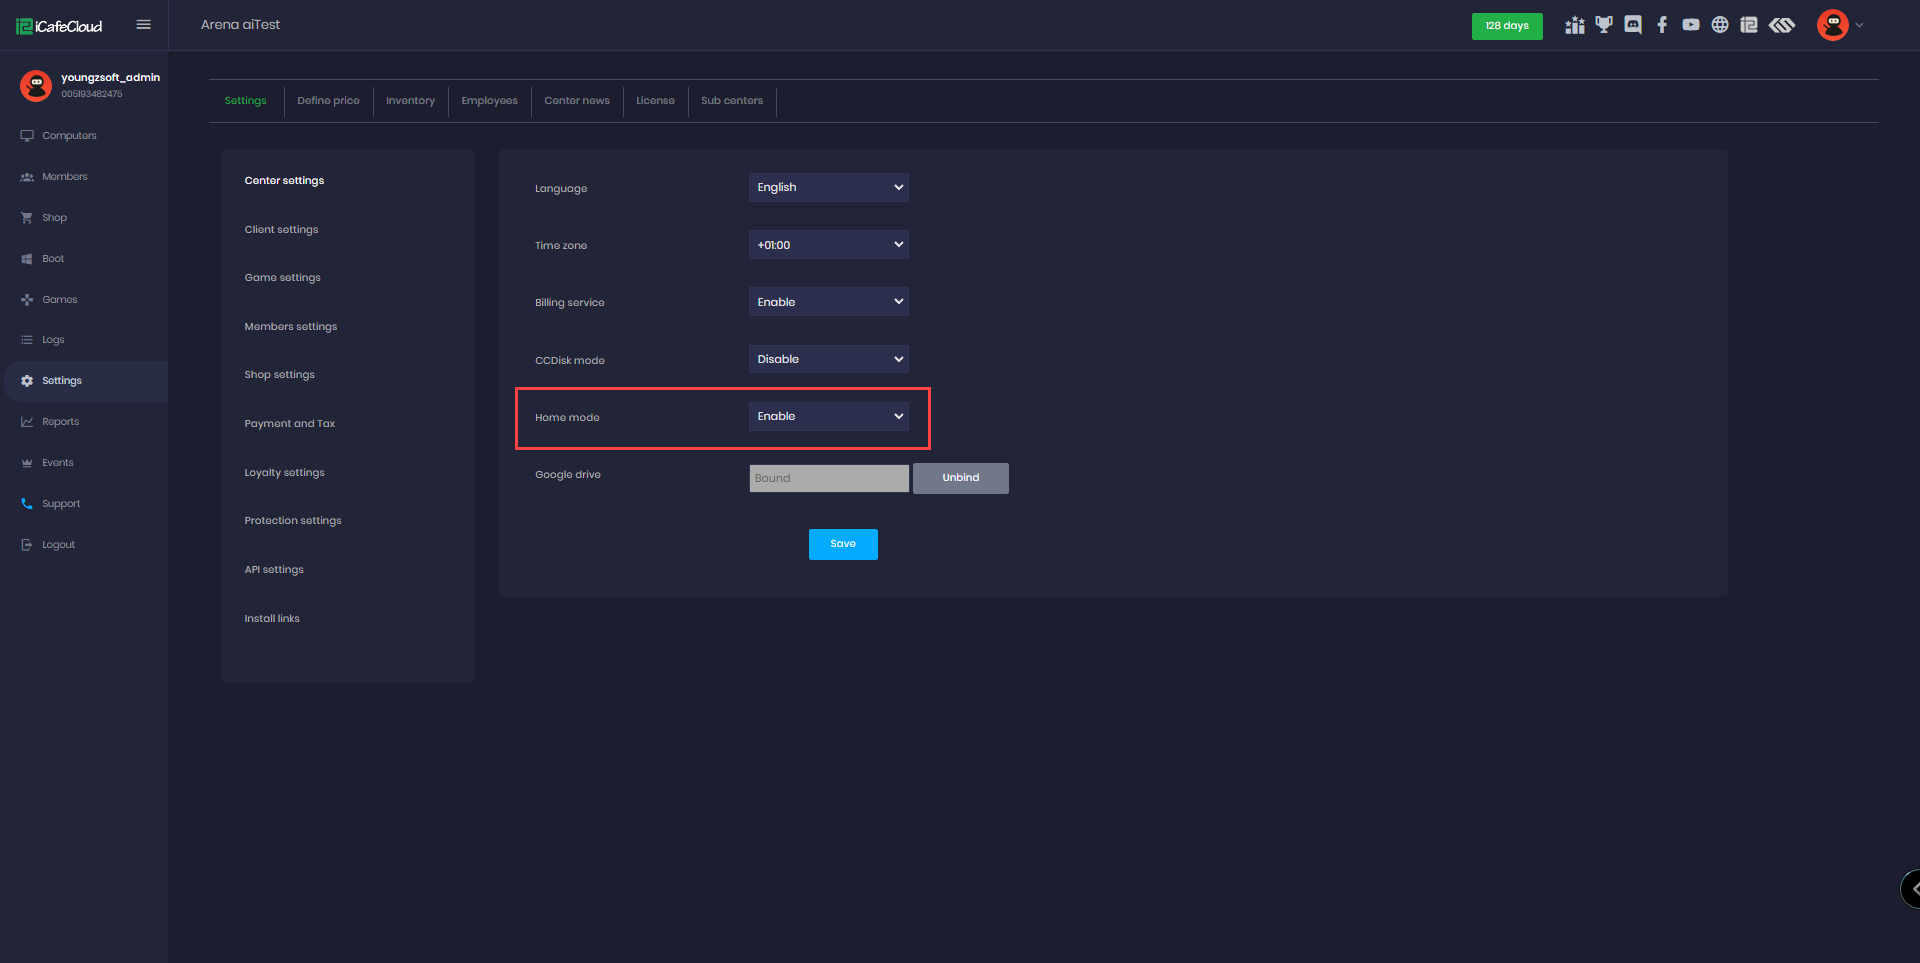Switch to the Employees tab
Image resolution: width=1920 pixels, height=963 pixels.
pyautogui.click(x=489, y=101)
